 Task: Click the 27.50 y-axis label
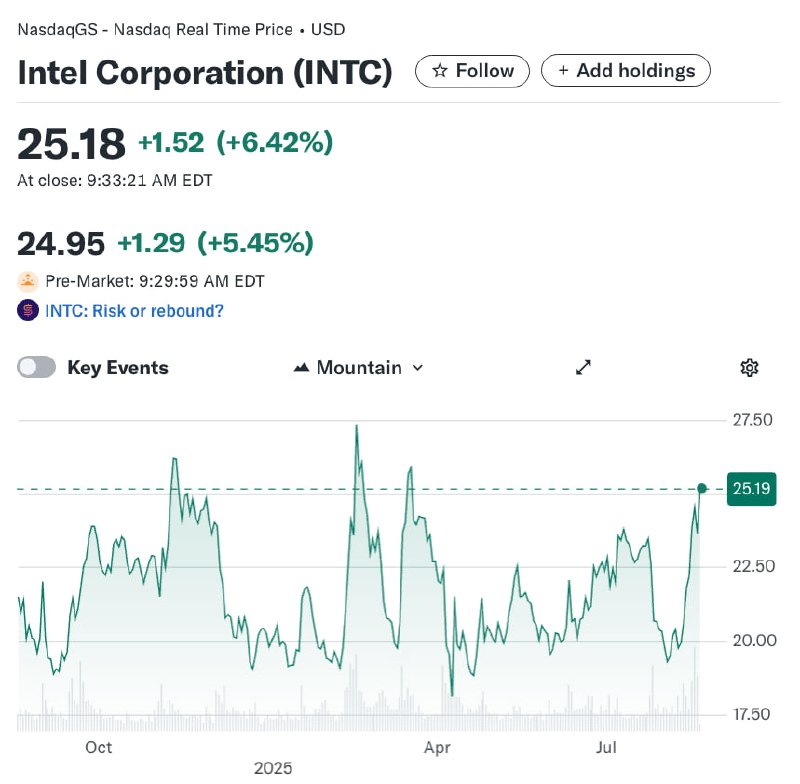pyautogui.click(x=753, y=420)
